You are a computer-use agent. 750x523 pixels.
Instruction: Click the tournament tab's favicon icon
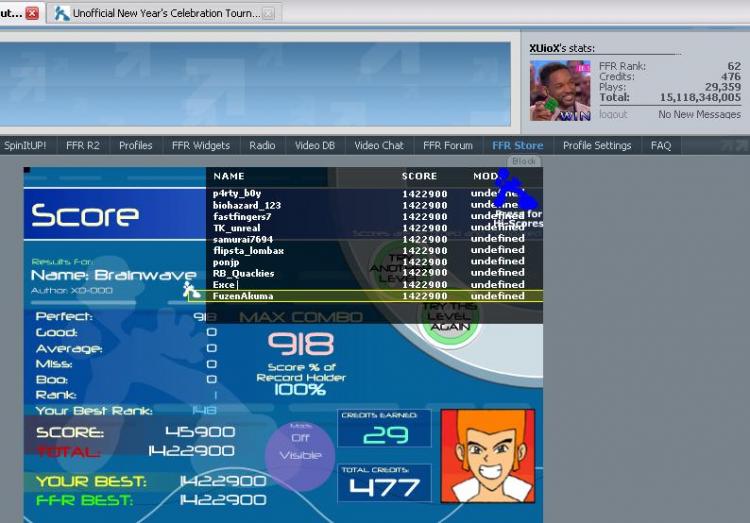(62, 13)
